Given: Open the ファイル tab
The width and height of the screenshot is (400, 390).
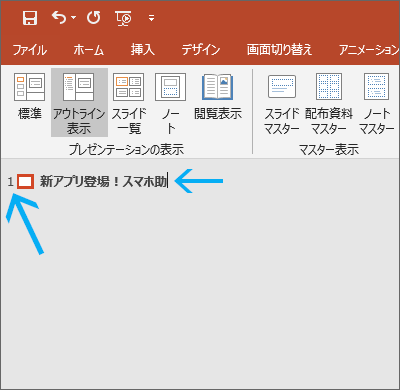Looking at the screenshot, I should pyautogui.click(x=30, y=50).
